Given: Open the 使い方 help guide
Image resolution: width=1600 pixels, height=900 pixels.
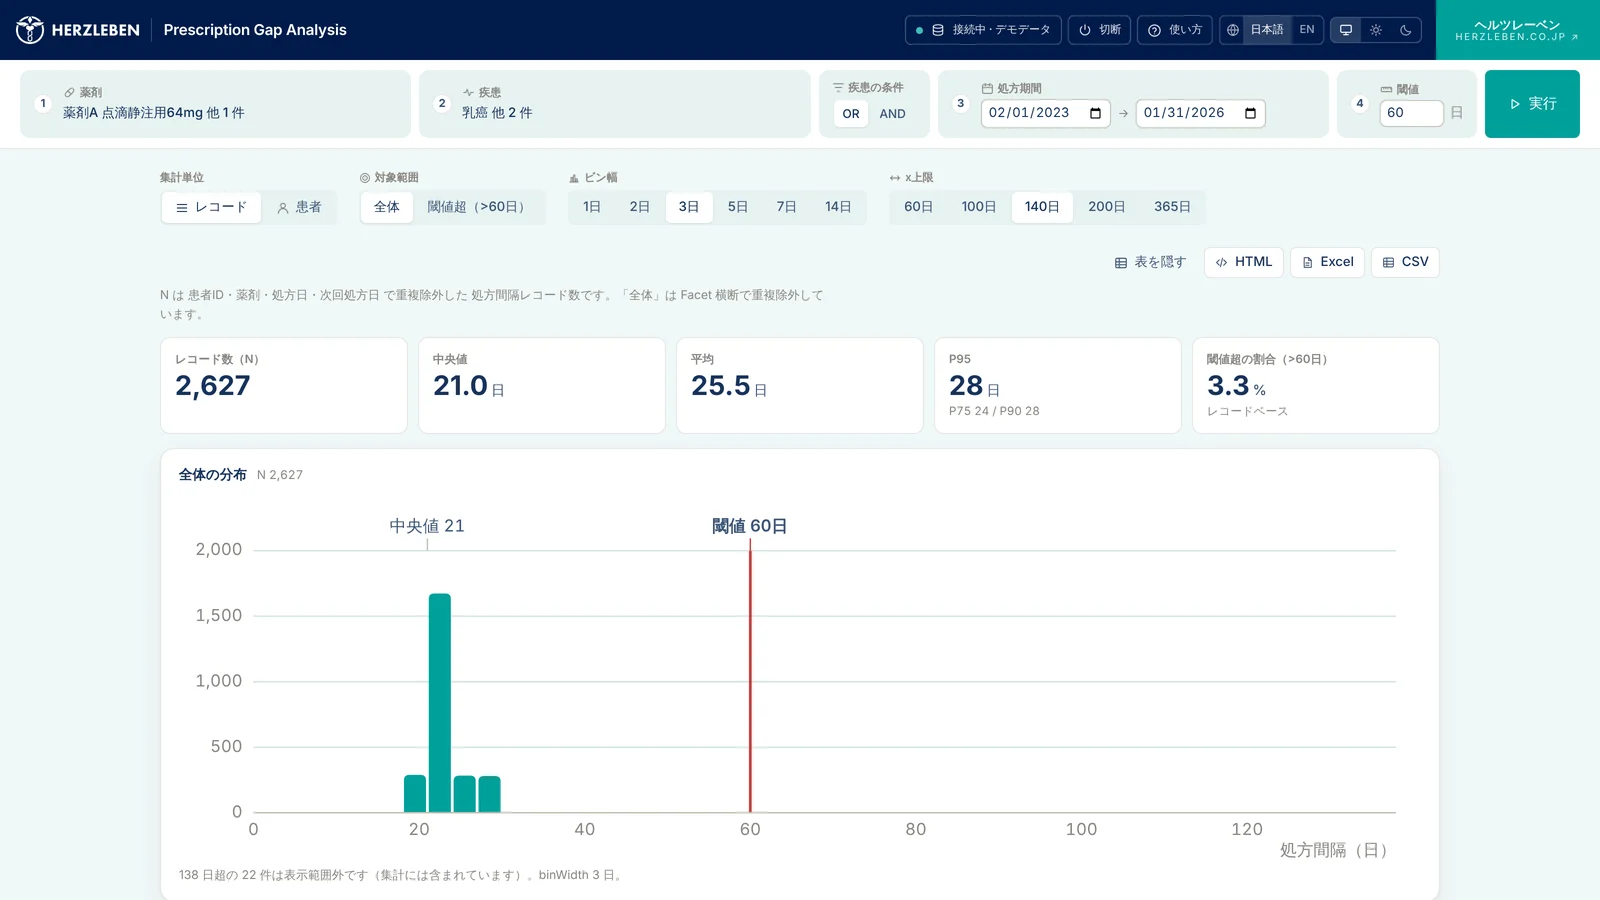Looking at the screenshot, I should coord(1175,30).
